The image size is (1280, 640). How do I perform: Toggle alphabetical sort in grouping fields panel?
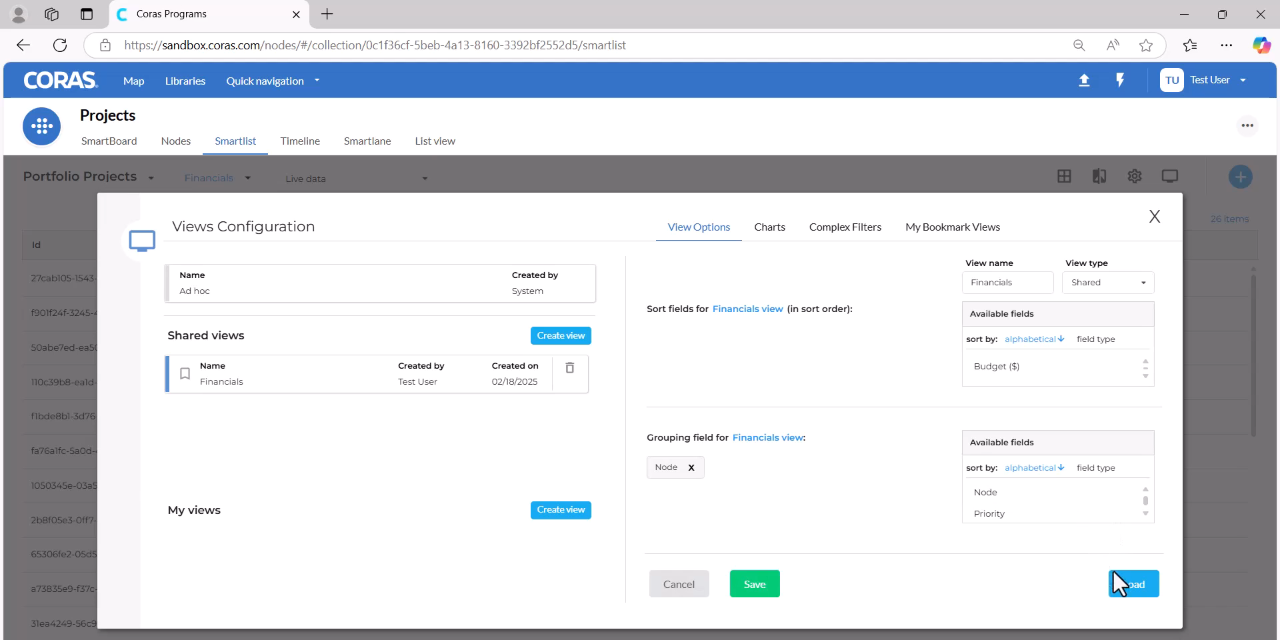point(1034,468)
